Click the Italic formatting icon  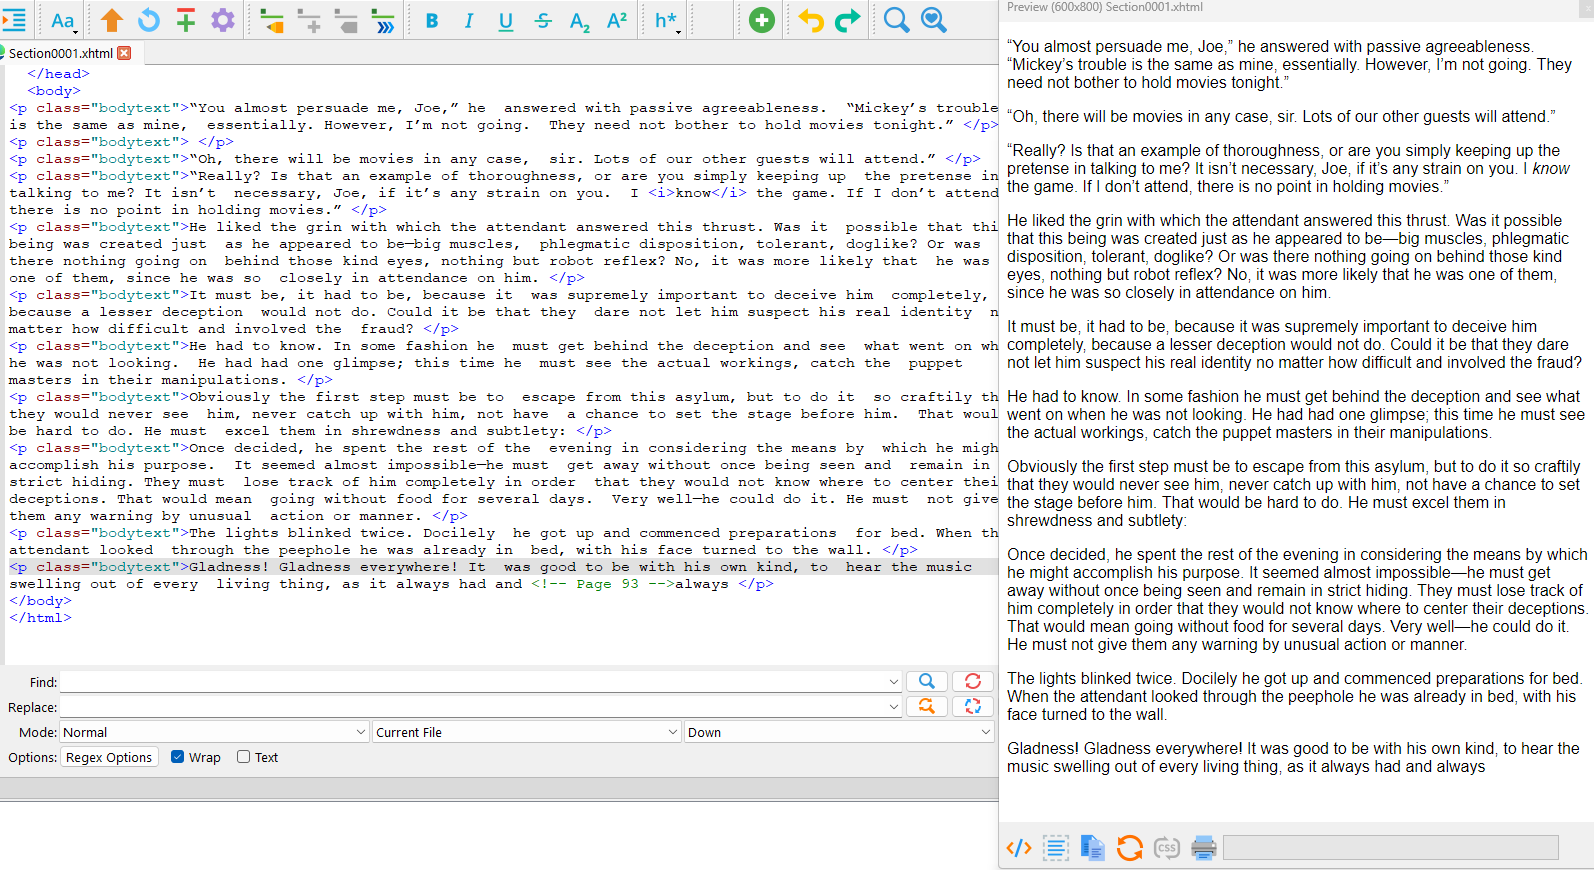[x=469, y=20]
